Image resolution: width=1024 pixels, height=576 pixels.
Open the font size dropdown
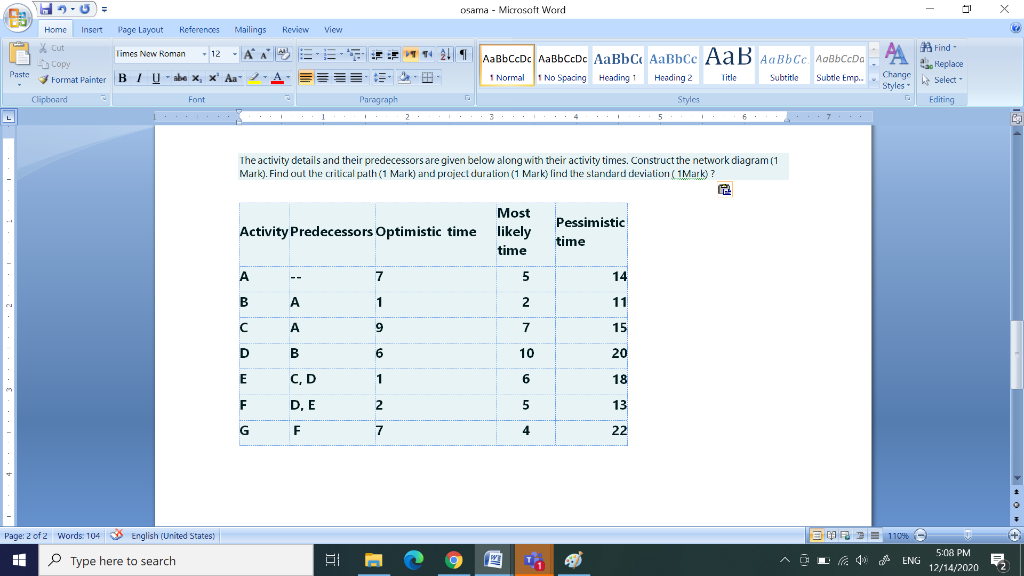[234, 54]
